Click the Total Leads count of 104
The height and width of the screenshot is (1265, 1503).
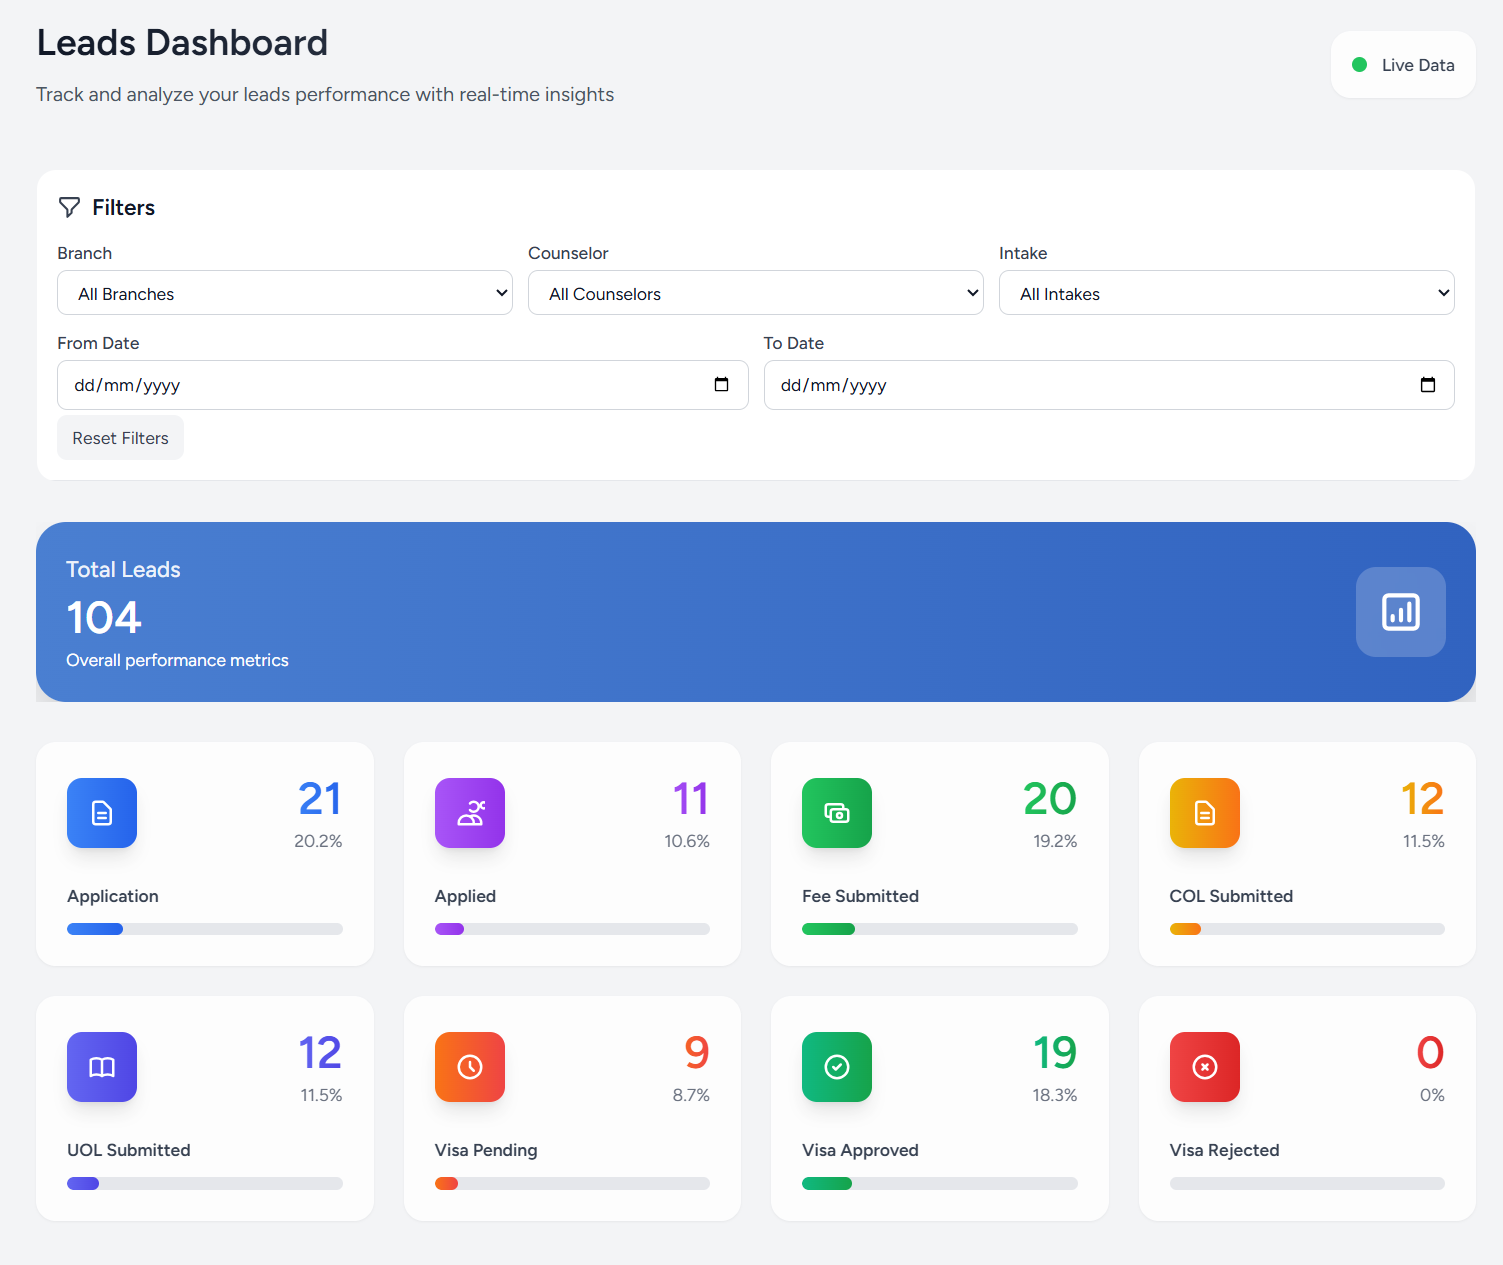pyautogui.click(x=103, y=617)
